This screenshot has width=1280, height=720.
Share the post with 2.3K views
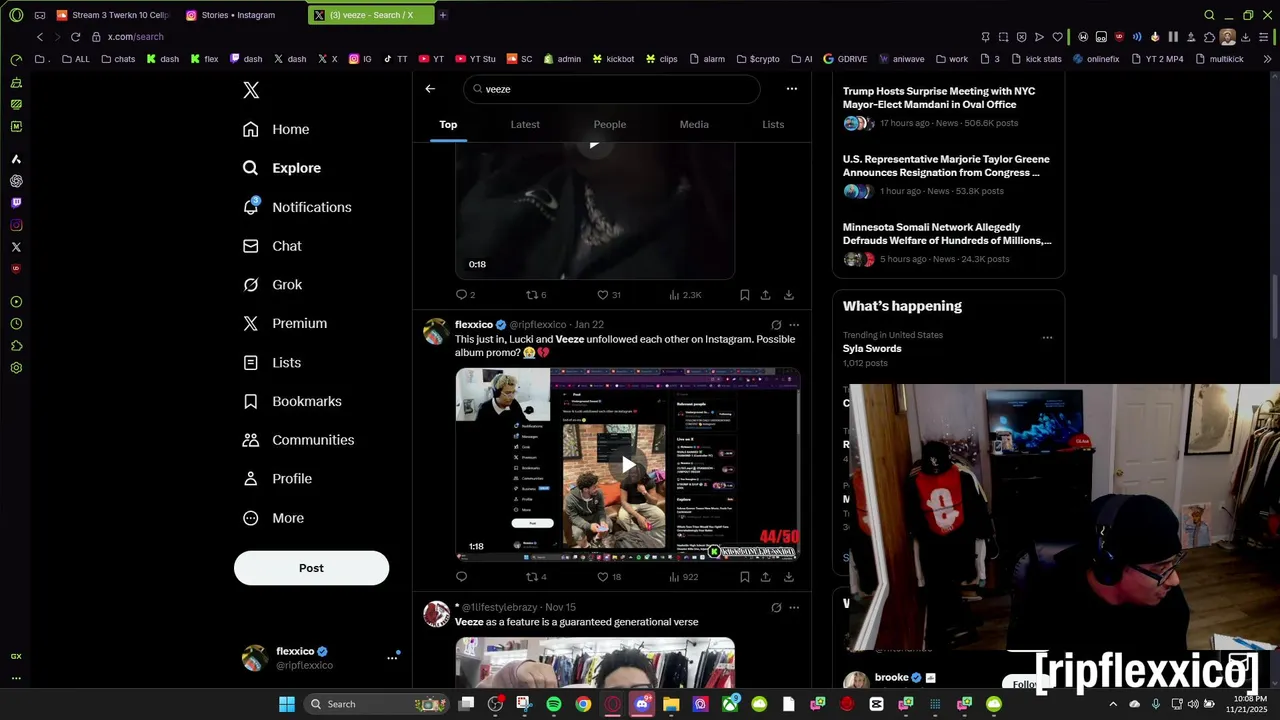766,295
